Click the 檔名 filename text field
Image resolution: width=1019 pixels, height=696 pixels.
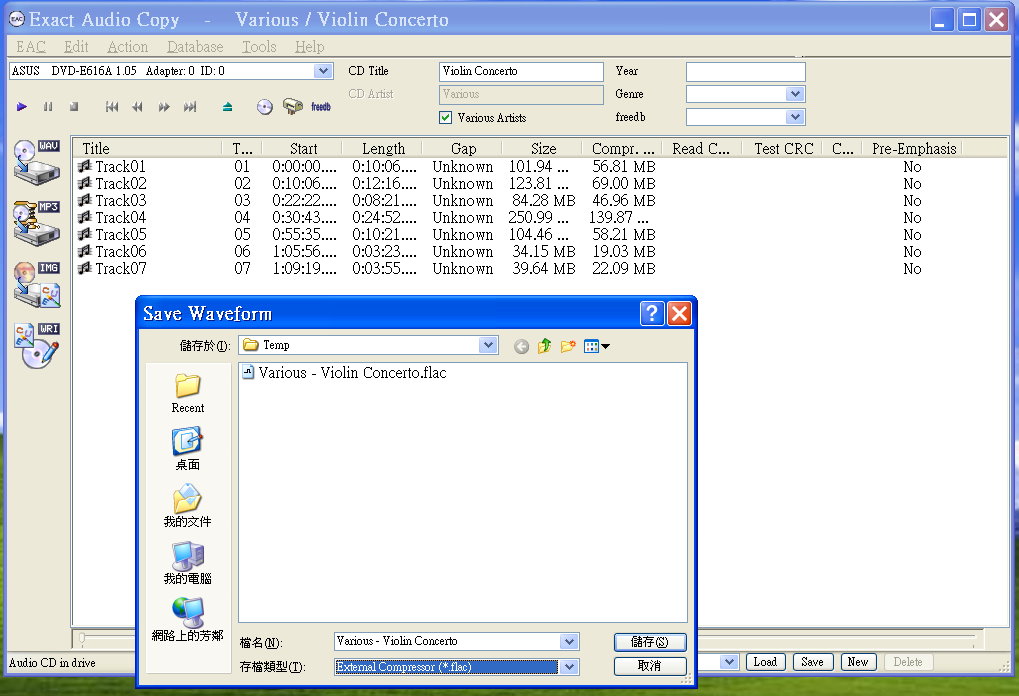pyautogui.click(x=447, y=642)
